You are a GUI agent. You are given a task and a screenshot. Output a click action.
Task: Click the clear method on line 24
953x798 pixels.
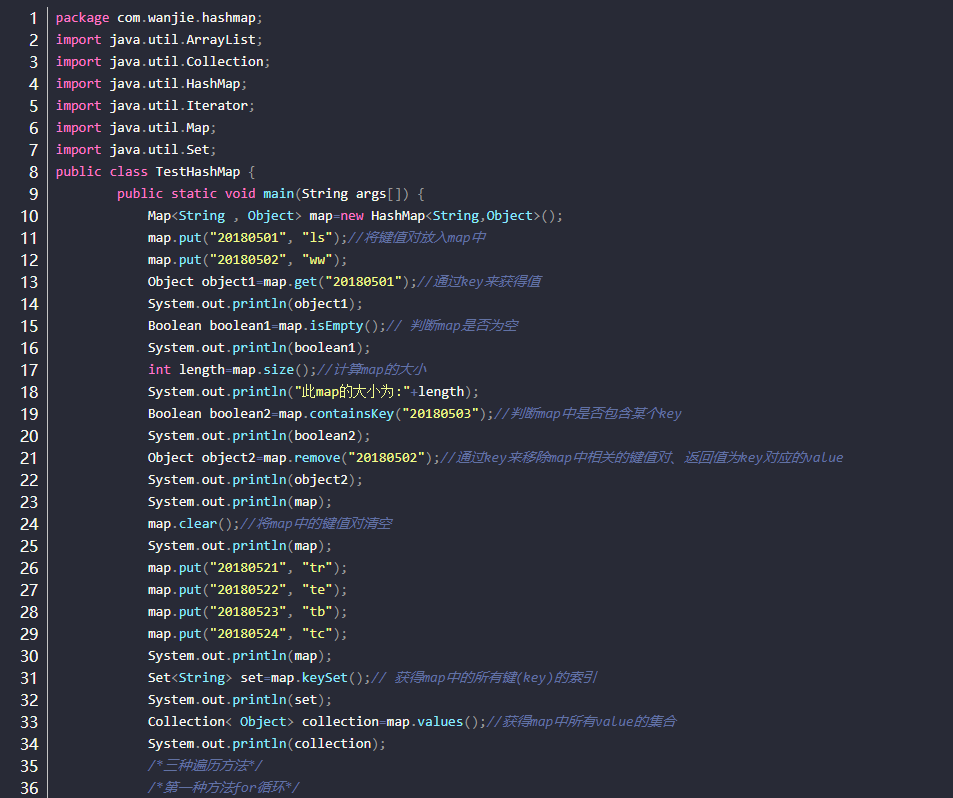(x=198, y=524)
